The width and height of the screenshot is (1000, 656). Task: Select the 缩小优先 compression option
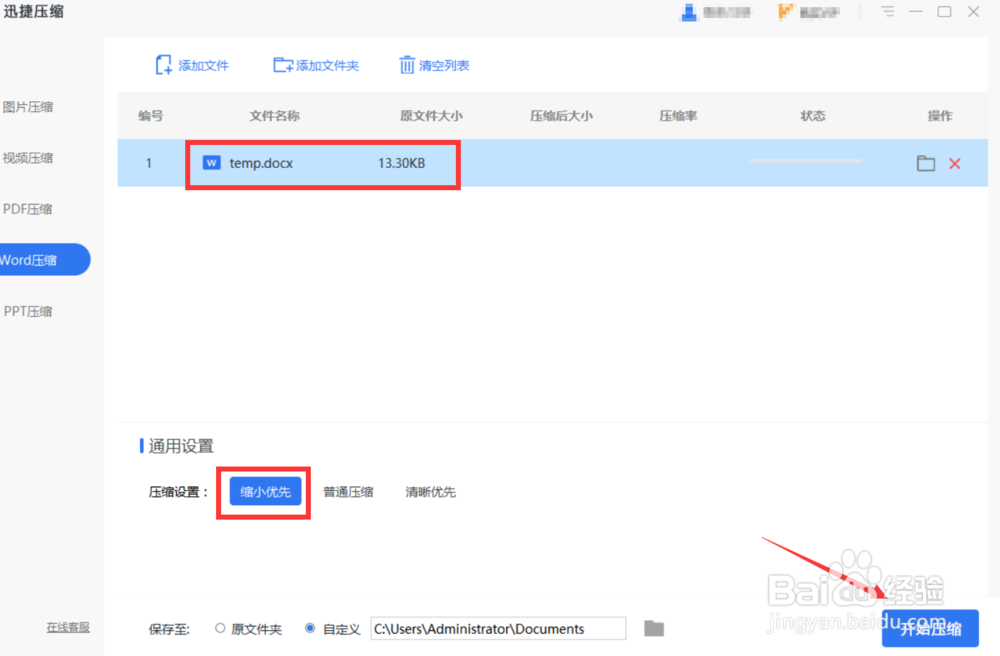tap(263, 491)
